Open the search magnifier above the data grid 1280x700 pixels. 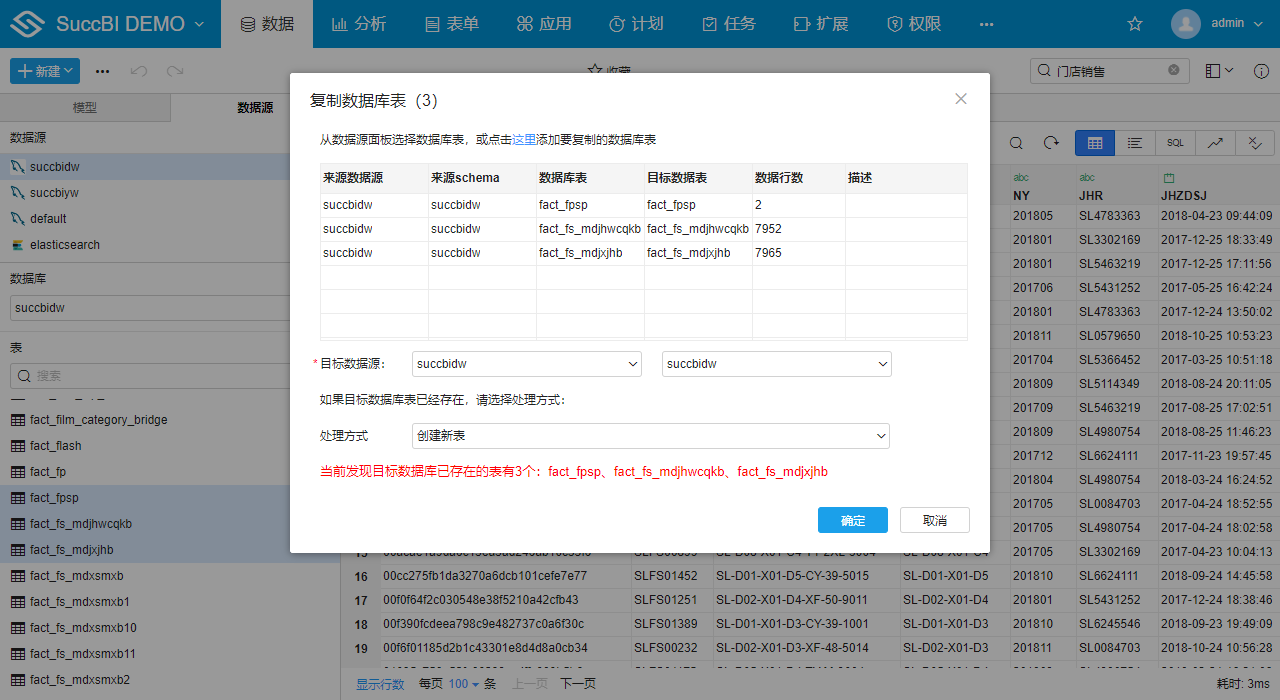1016,143
